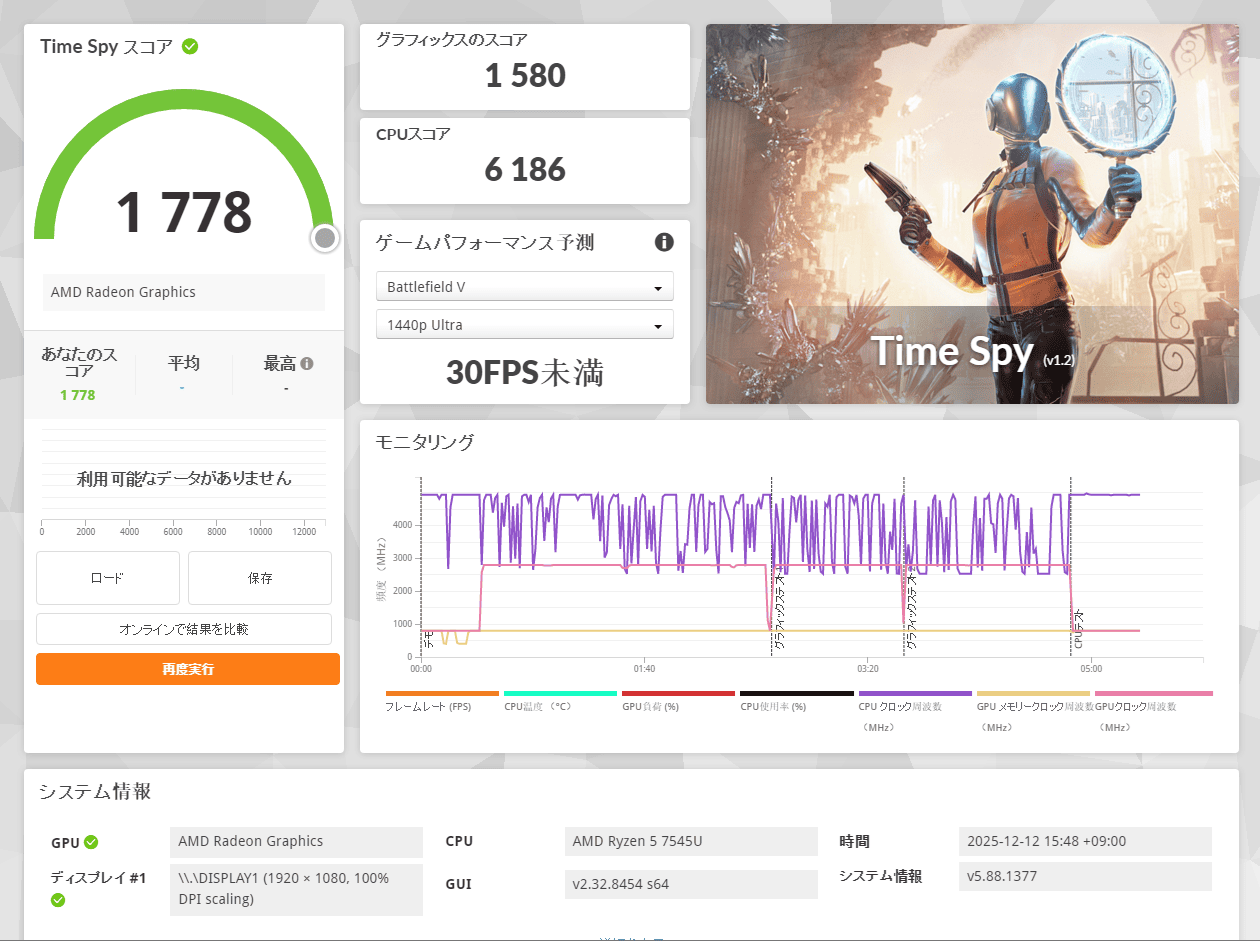Viewport: 1260px width, 941px height.
Task: Click the 01:40 marker on the monitoring chart
Action: (644, 668)
